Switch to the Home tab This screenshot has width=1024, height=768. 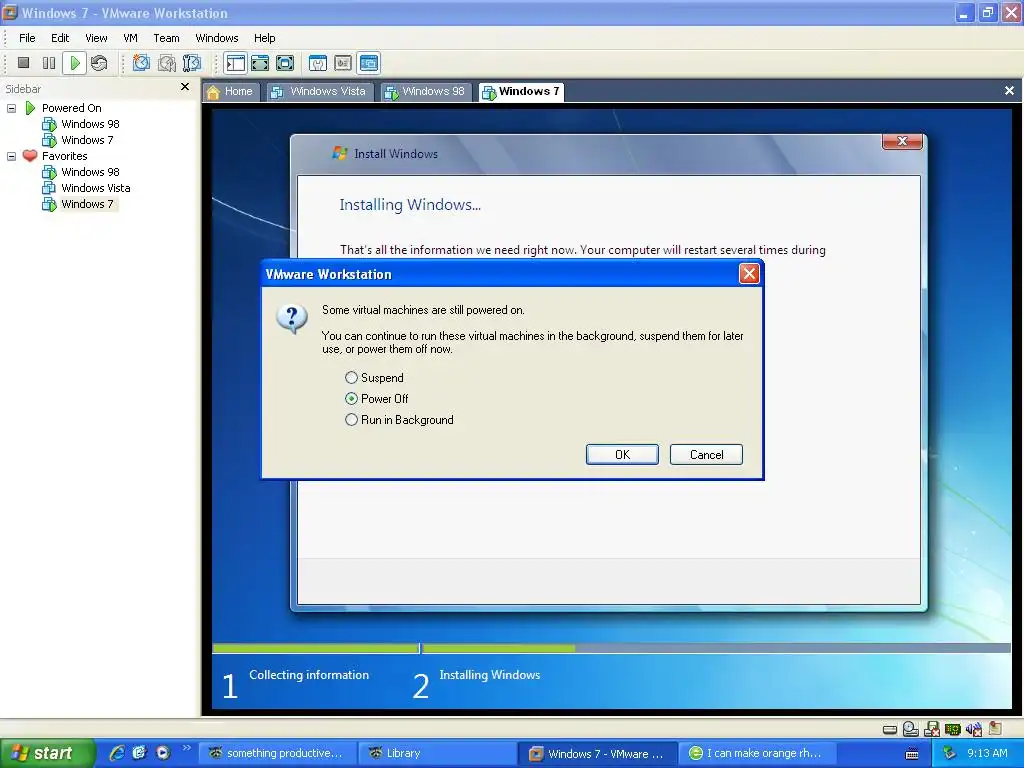pyautogui.click(x=231, y=91)
